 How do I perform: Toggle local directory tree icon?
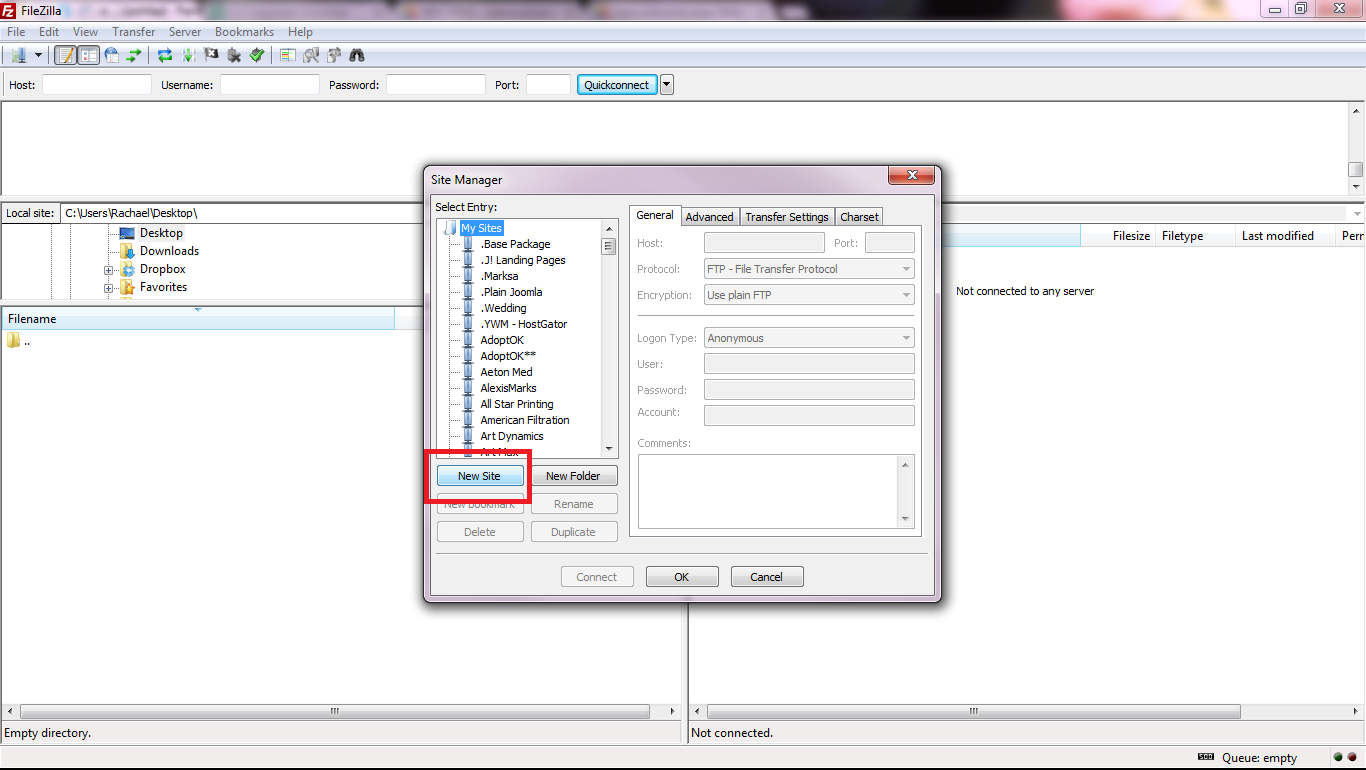tap(88, 55)
